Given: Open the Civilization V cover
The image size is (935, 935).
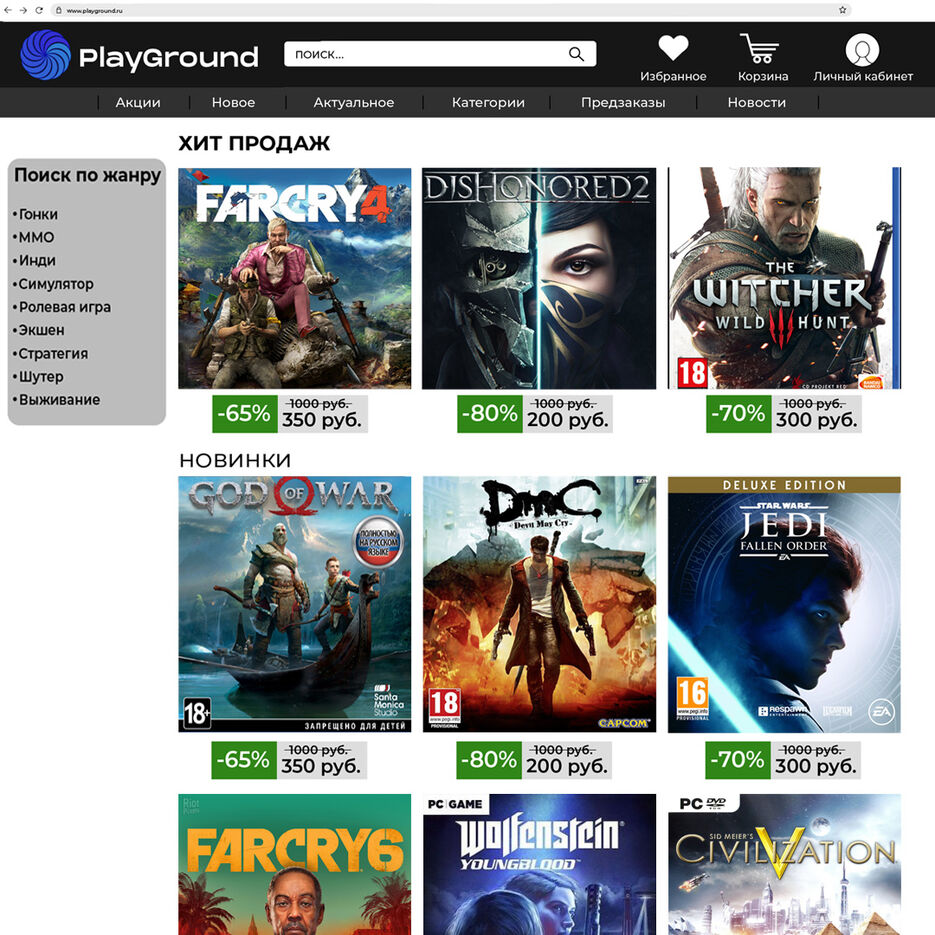Looking at the screenshot, I should coord(784,865).
